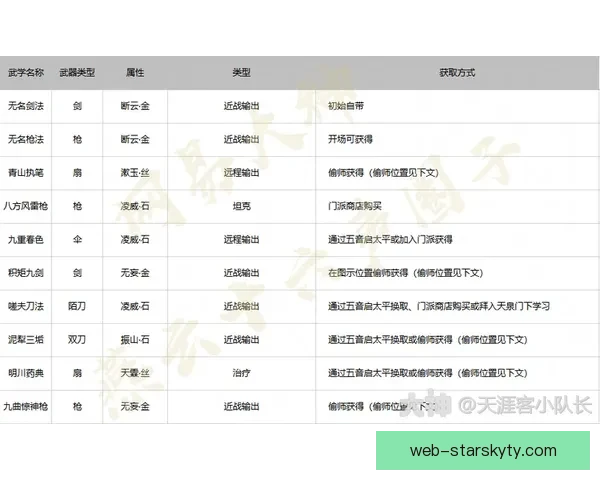Viewport: 600px width, 480px height.
Task: Click weapon type 陌刀 in 嗟夫刀法 row
Action: pos(77,306)
